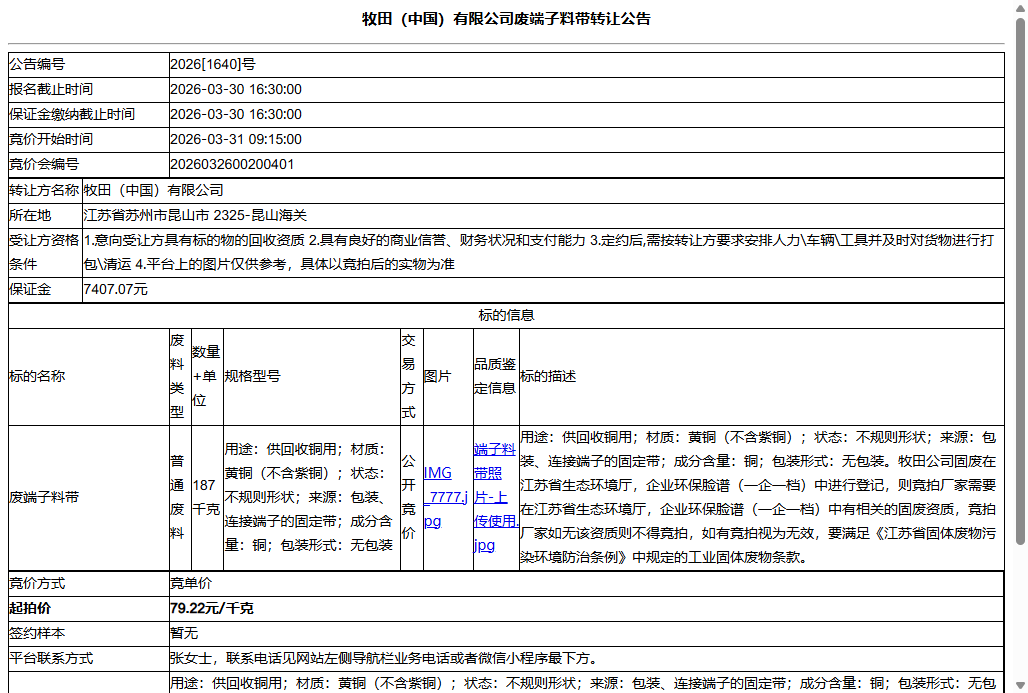1028x693 pixels.
Task: Select the announcement title 牧田（中国）有限公司废端子料带转让公告
Action: tap(504, 18)
